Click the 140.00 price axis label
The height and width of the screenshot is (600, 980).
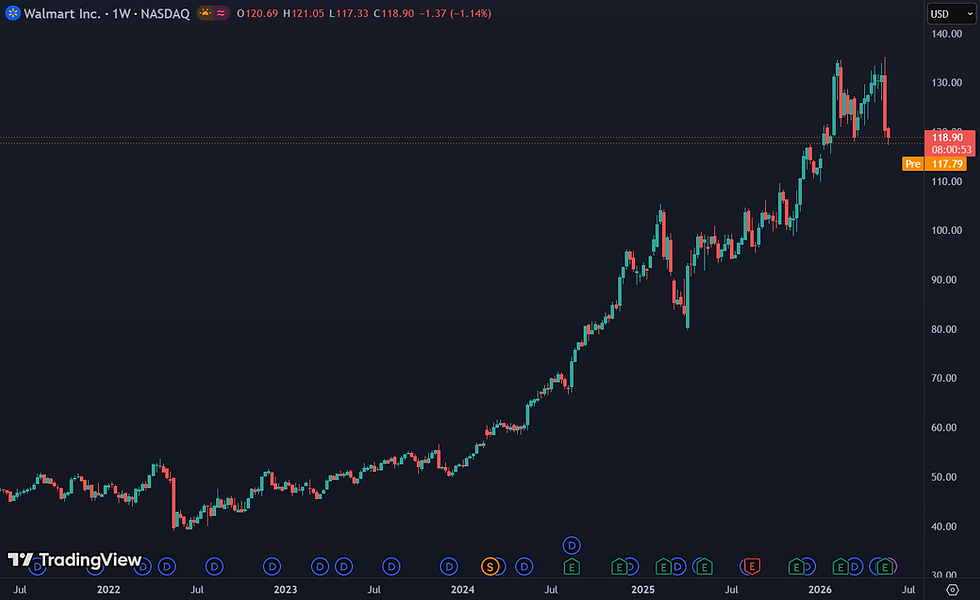click(946, 34)
